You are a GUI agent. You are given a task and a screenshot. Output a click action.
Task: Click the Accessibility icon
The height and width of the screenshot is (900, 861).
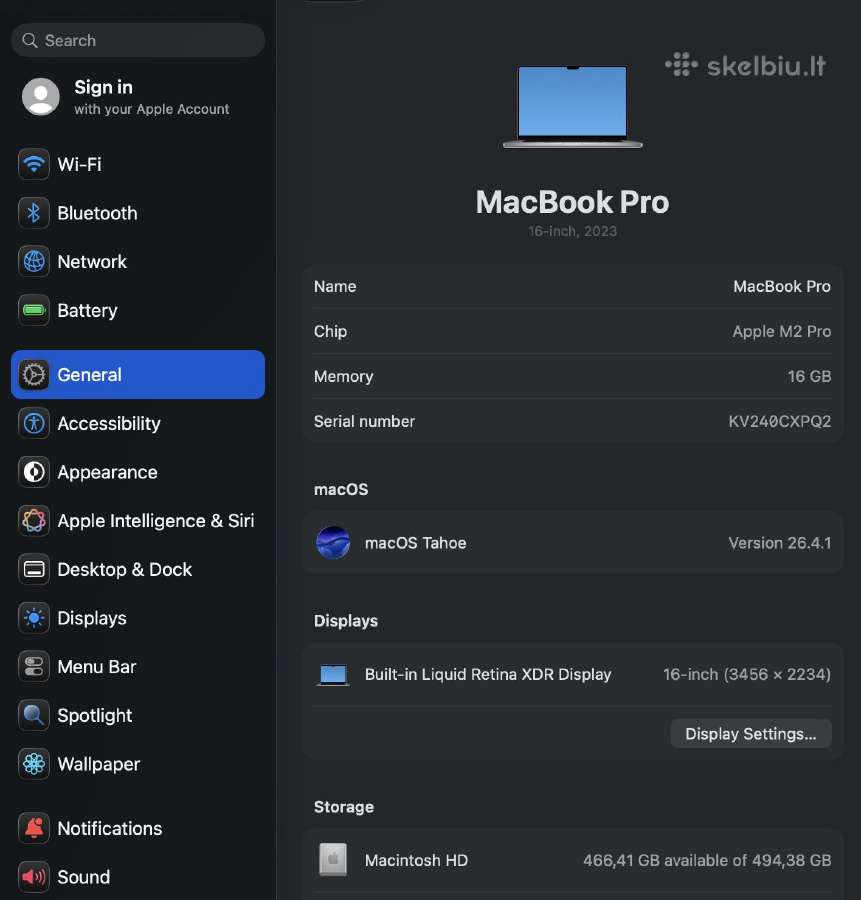[34, 424]
